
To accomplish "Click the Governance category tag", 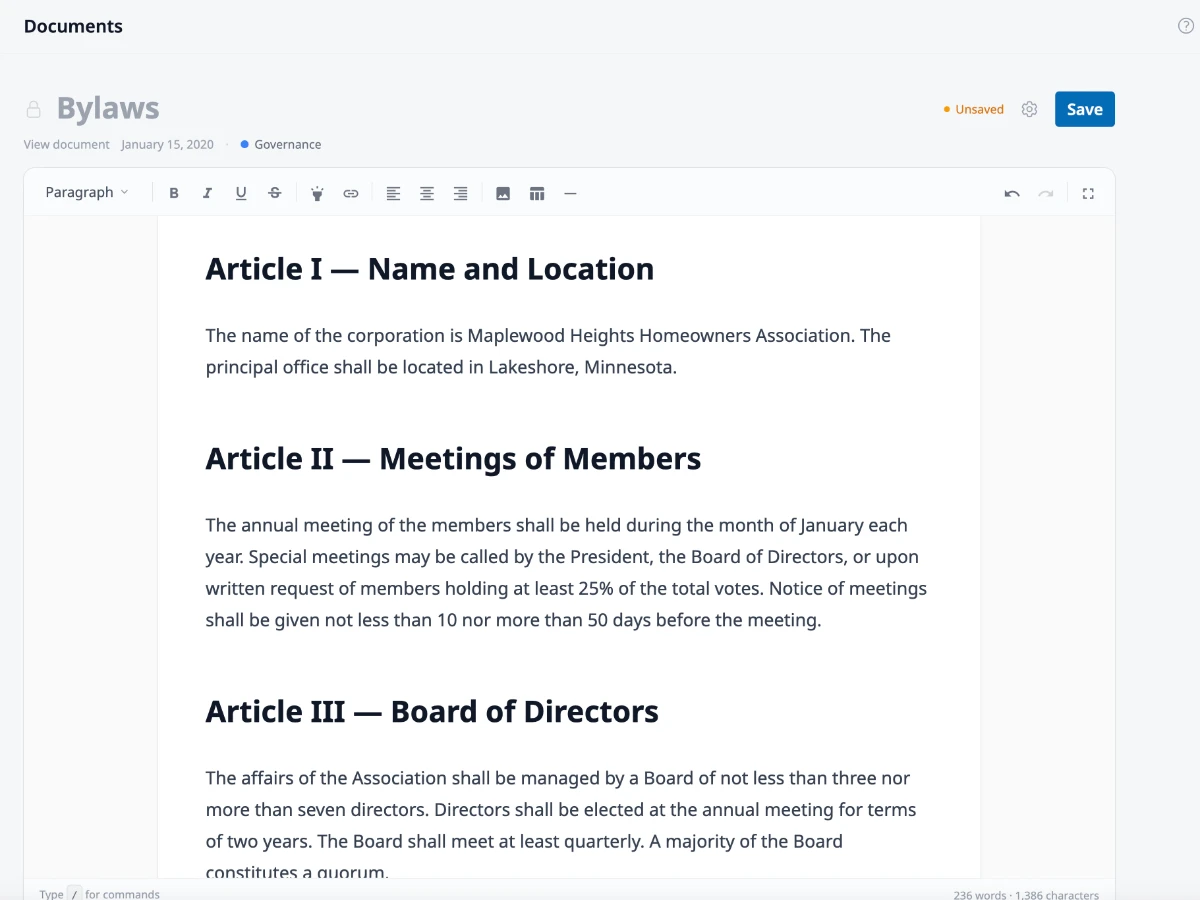I will tap(281, 144).
